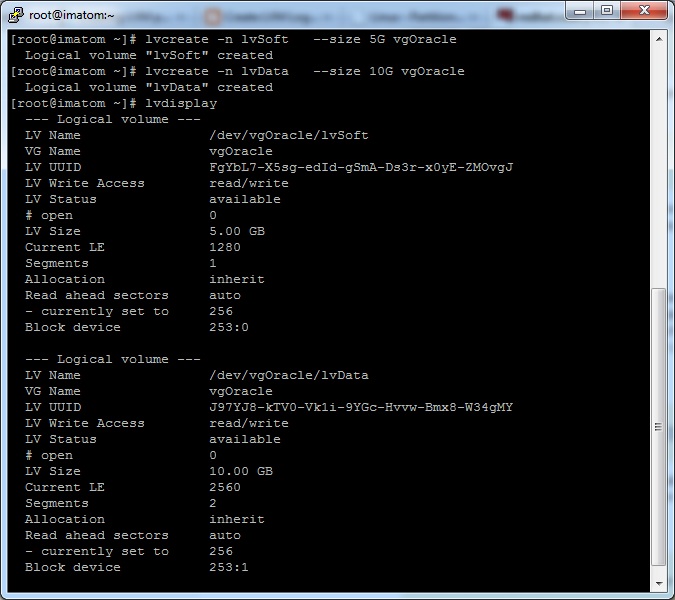Click the lvData UUID starting with J97YJ8

(361, 407)
